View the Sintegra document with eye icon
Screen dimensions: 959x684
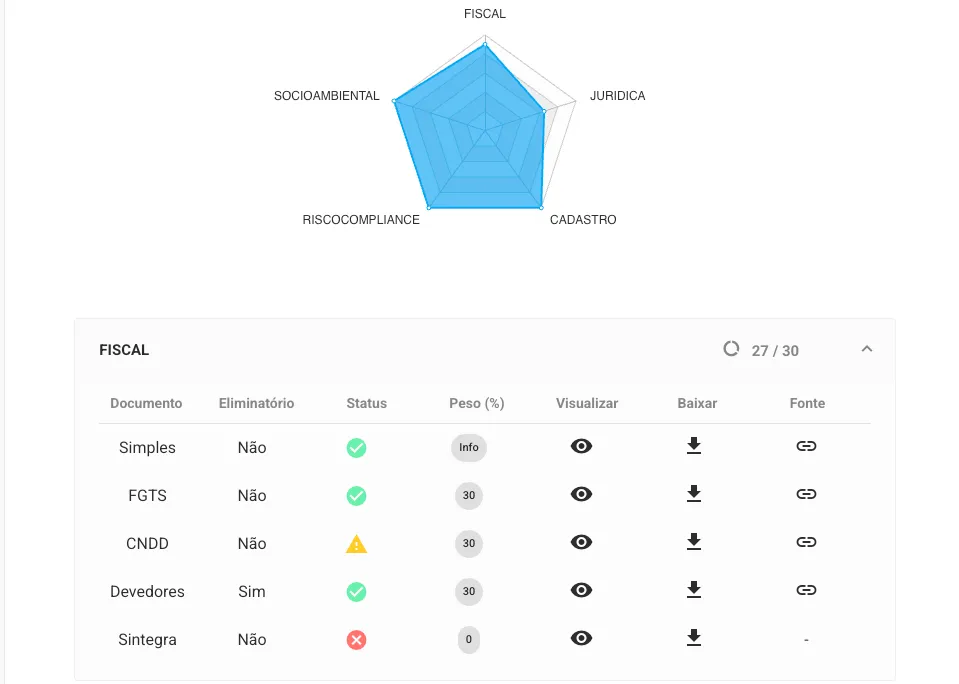pos(581,638)
